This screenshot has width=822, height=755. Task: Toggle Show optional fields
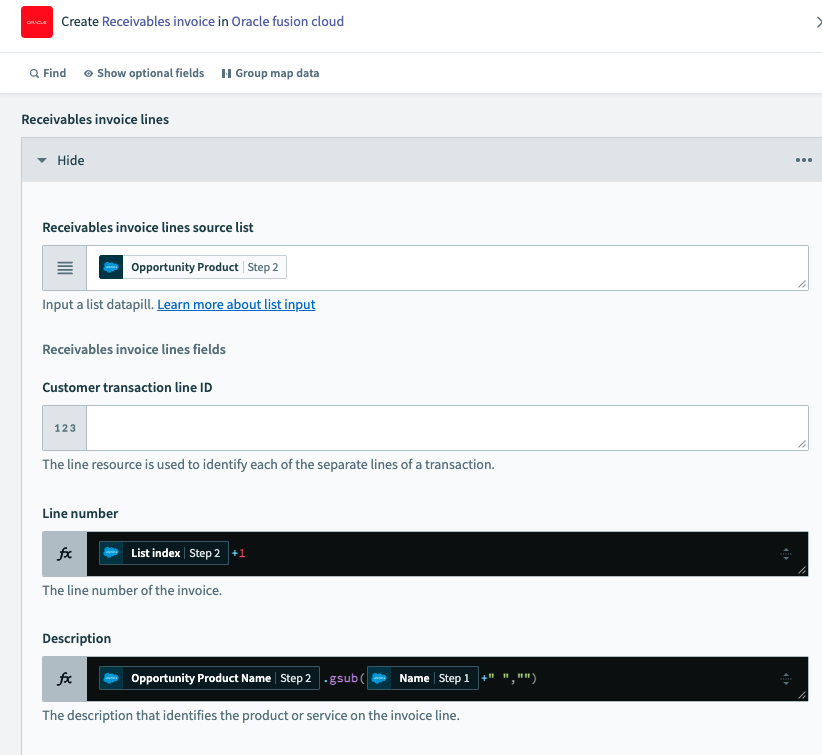click(144, 73)
